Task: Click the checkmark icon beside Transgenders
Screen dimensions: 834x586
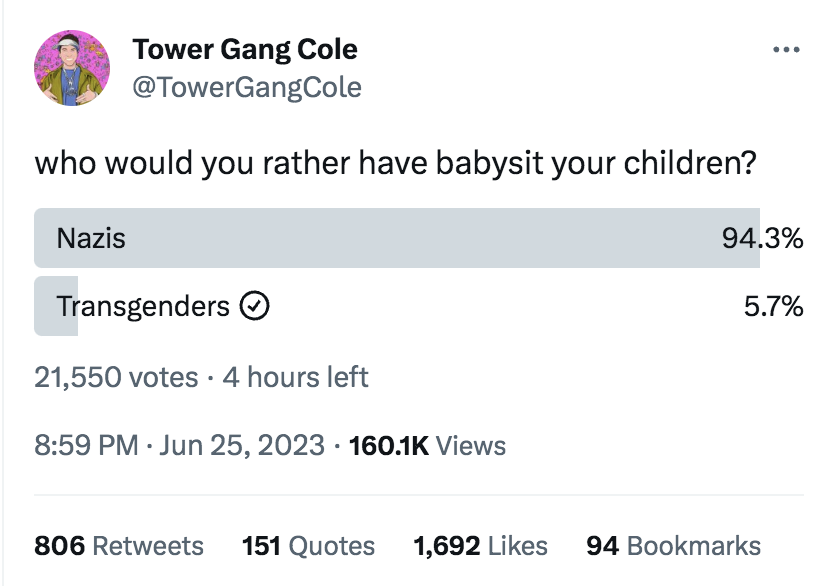Action: 254,306
